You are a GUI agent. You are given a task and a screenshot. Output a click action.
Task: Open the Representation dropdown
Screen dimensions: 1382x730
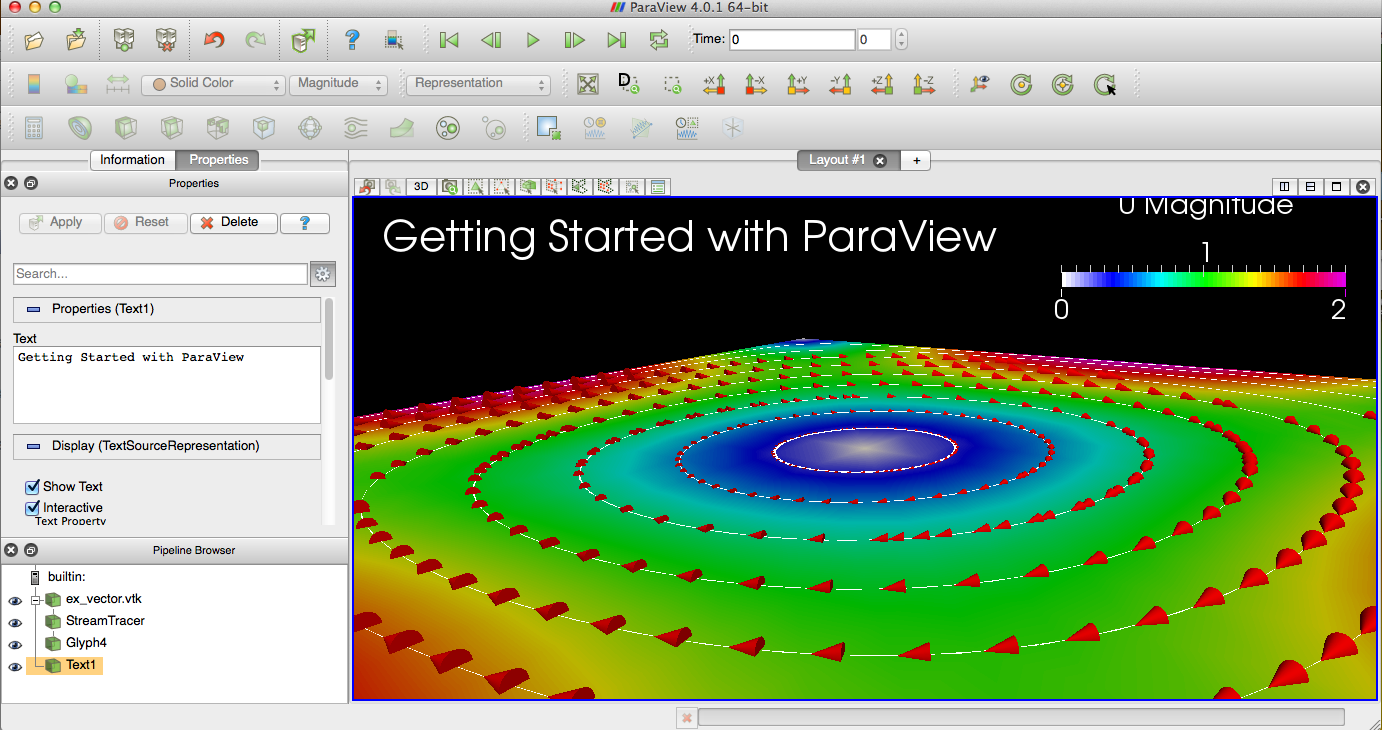478,84
